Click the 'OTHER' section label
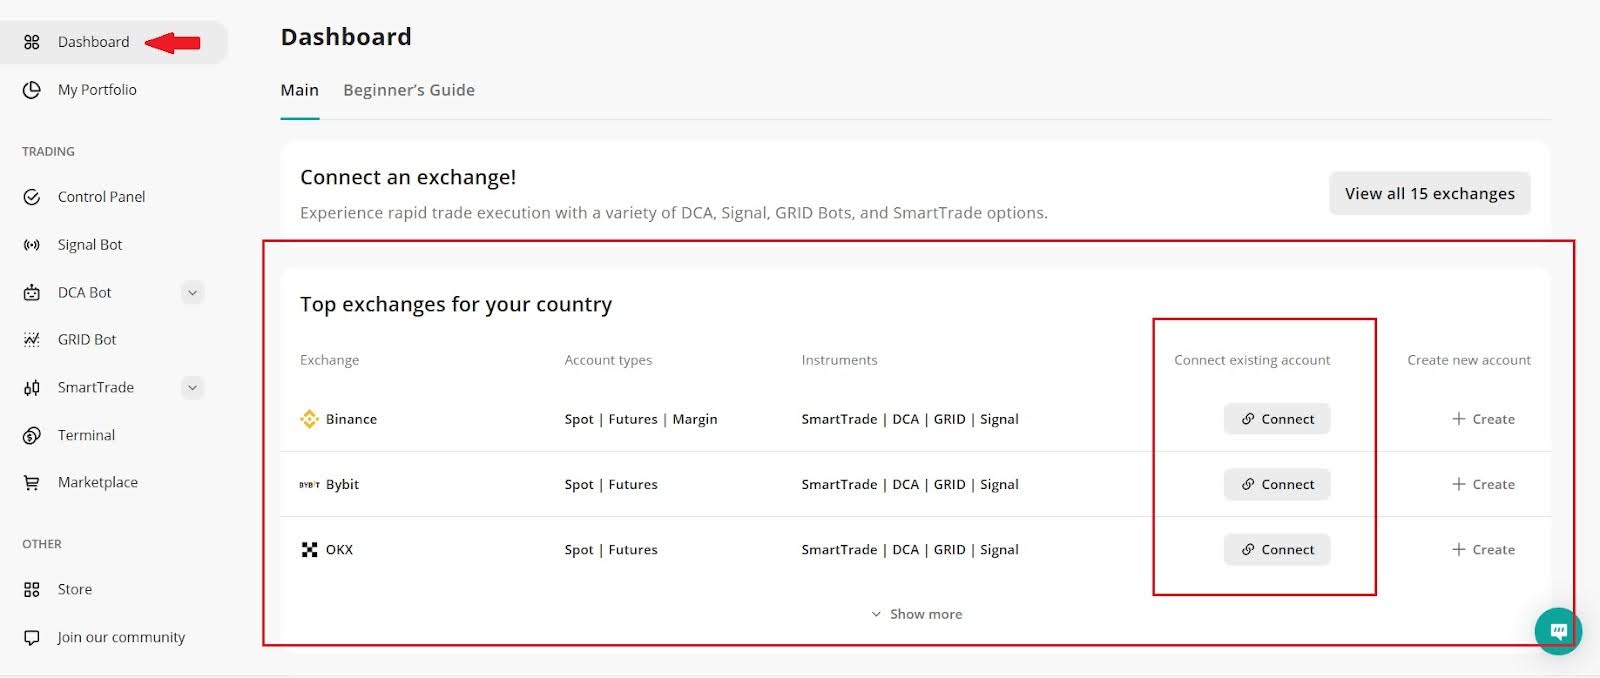The width and height of the screenshot is (1600, 678). click(x=42, y=545)
